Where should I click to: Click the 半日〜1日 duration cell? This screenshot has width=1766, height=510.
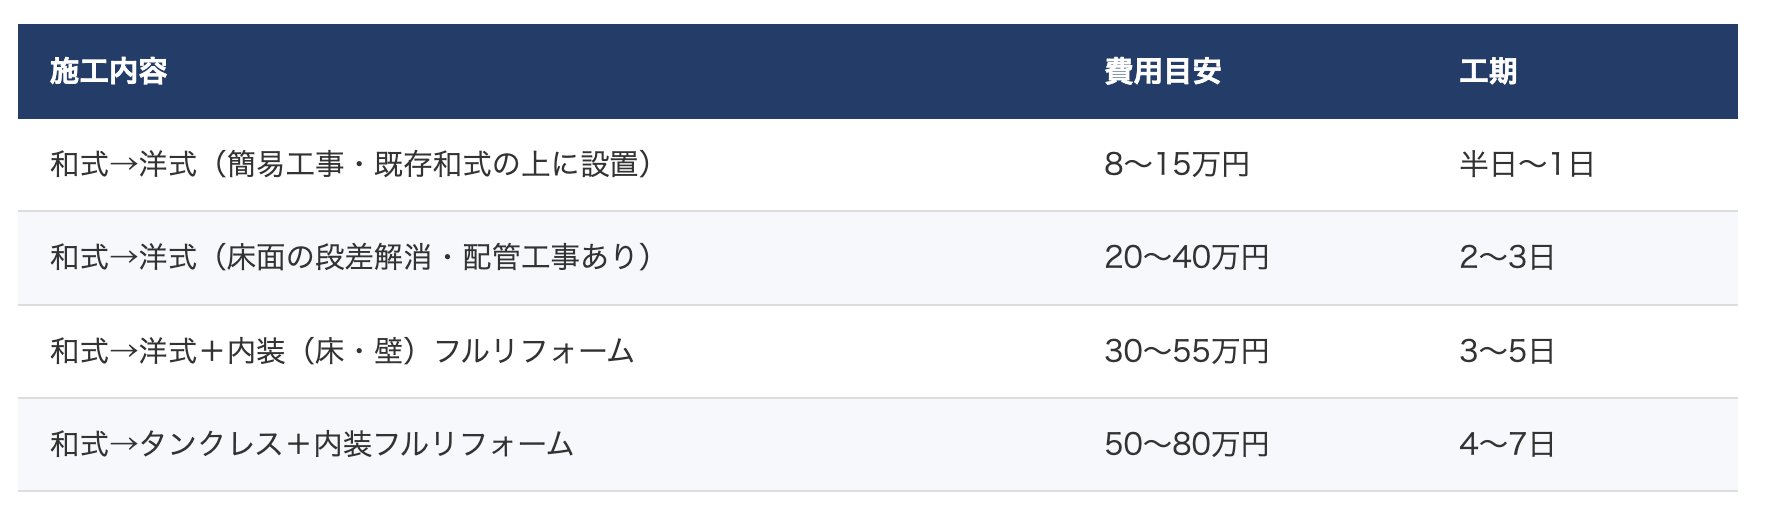[1526, 165]
